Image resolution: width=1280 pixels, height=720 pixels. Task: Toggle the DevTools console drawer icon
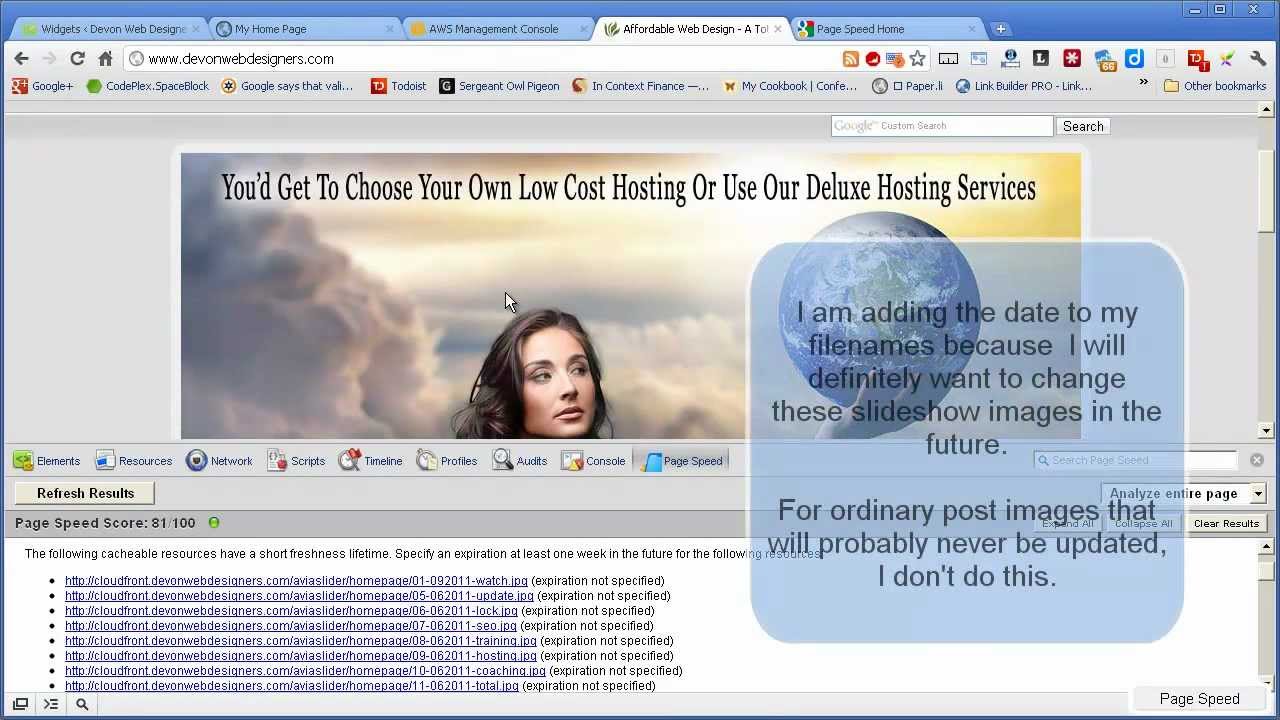pyautogui.click(x=51, y=704)
